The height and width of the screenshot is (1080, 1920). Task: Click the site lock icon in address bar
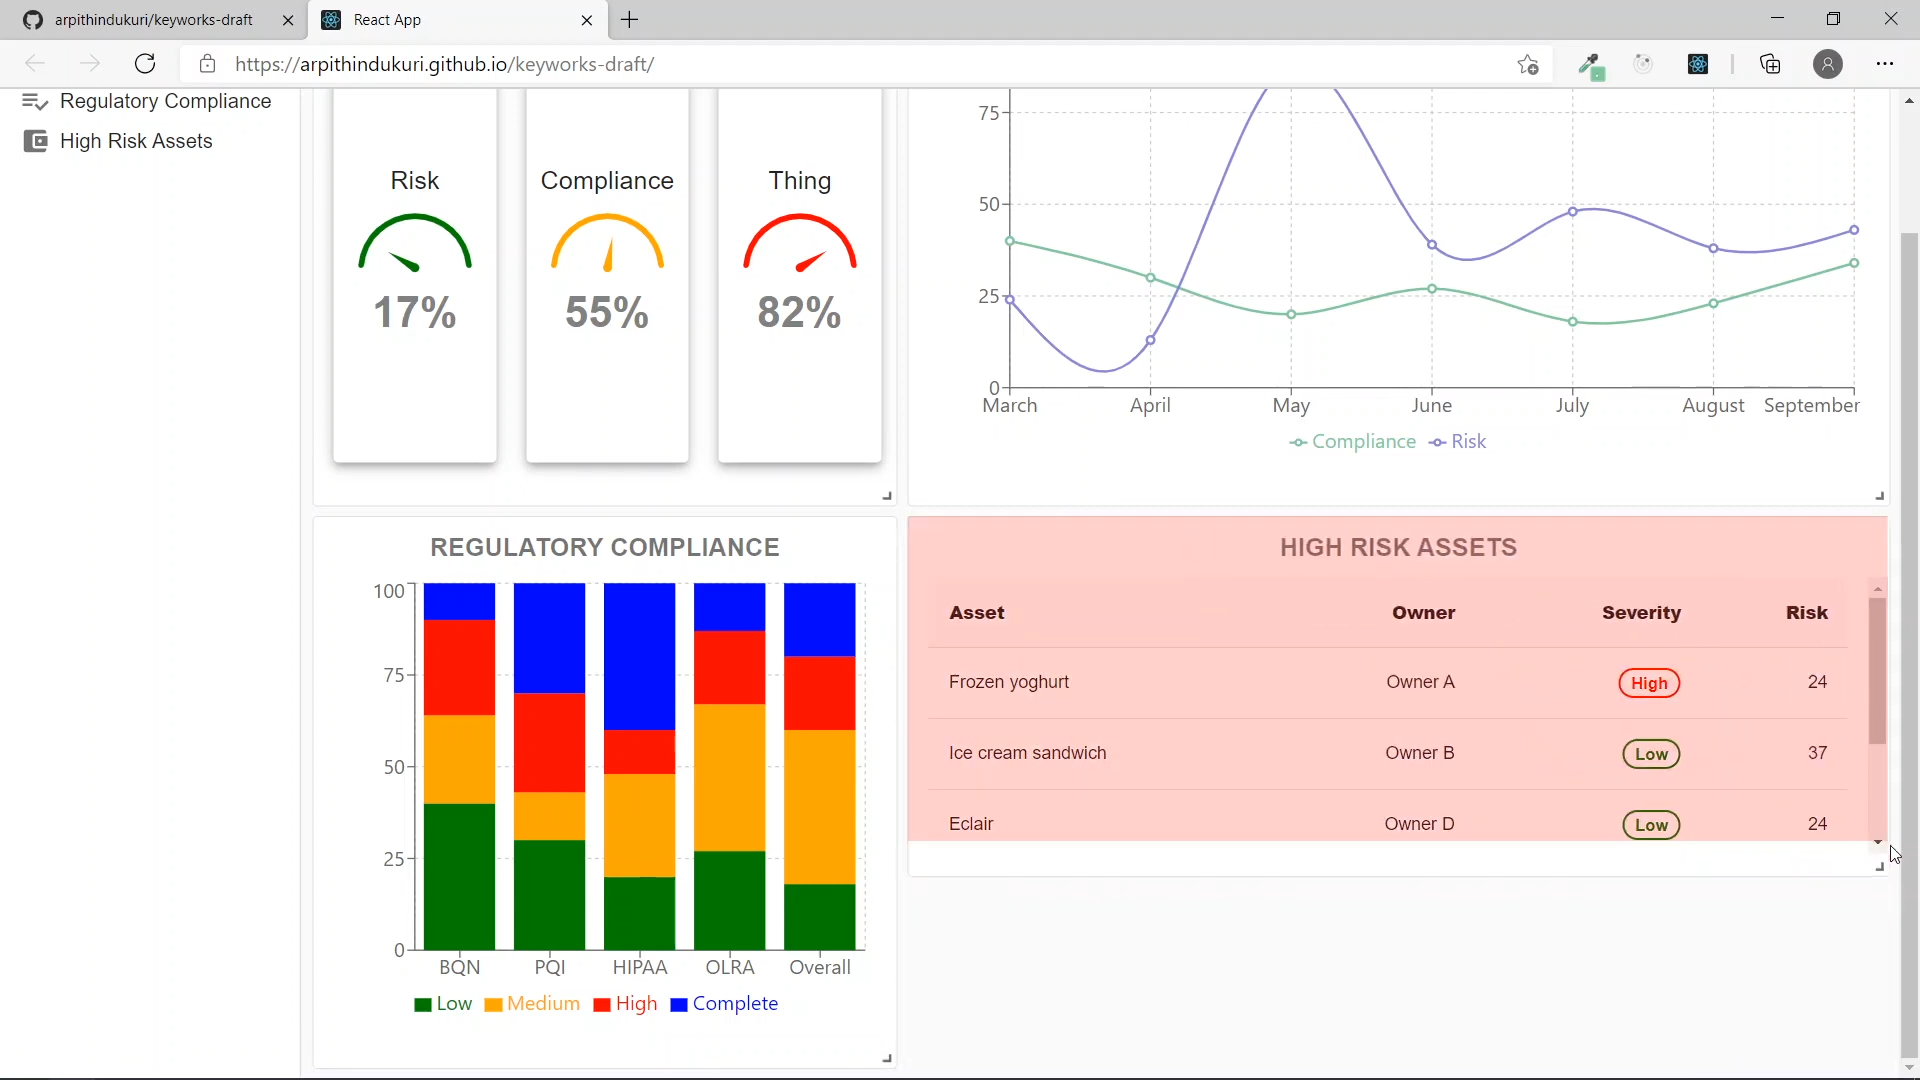tap(207, 64)
